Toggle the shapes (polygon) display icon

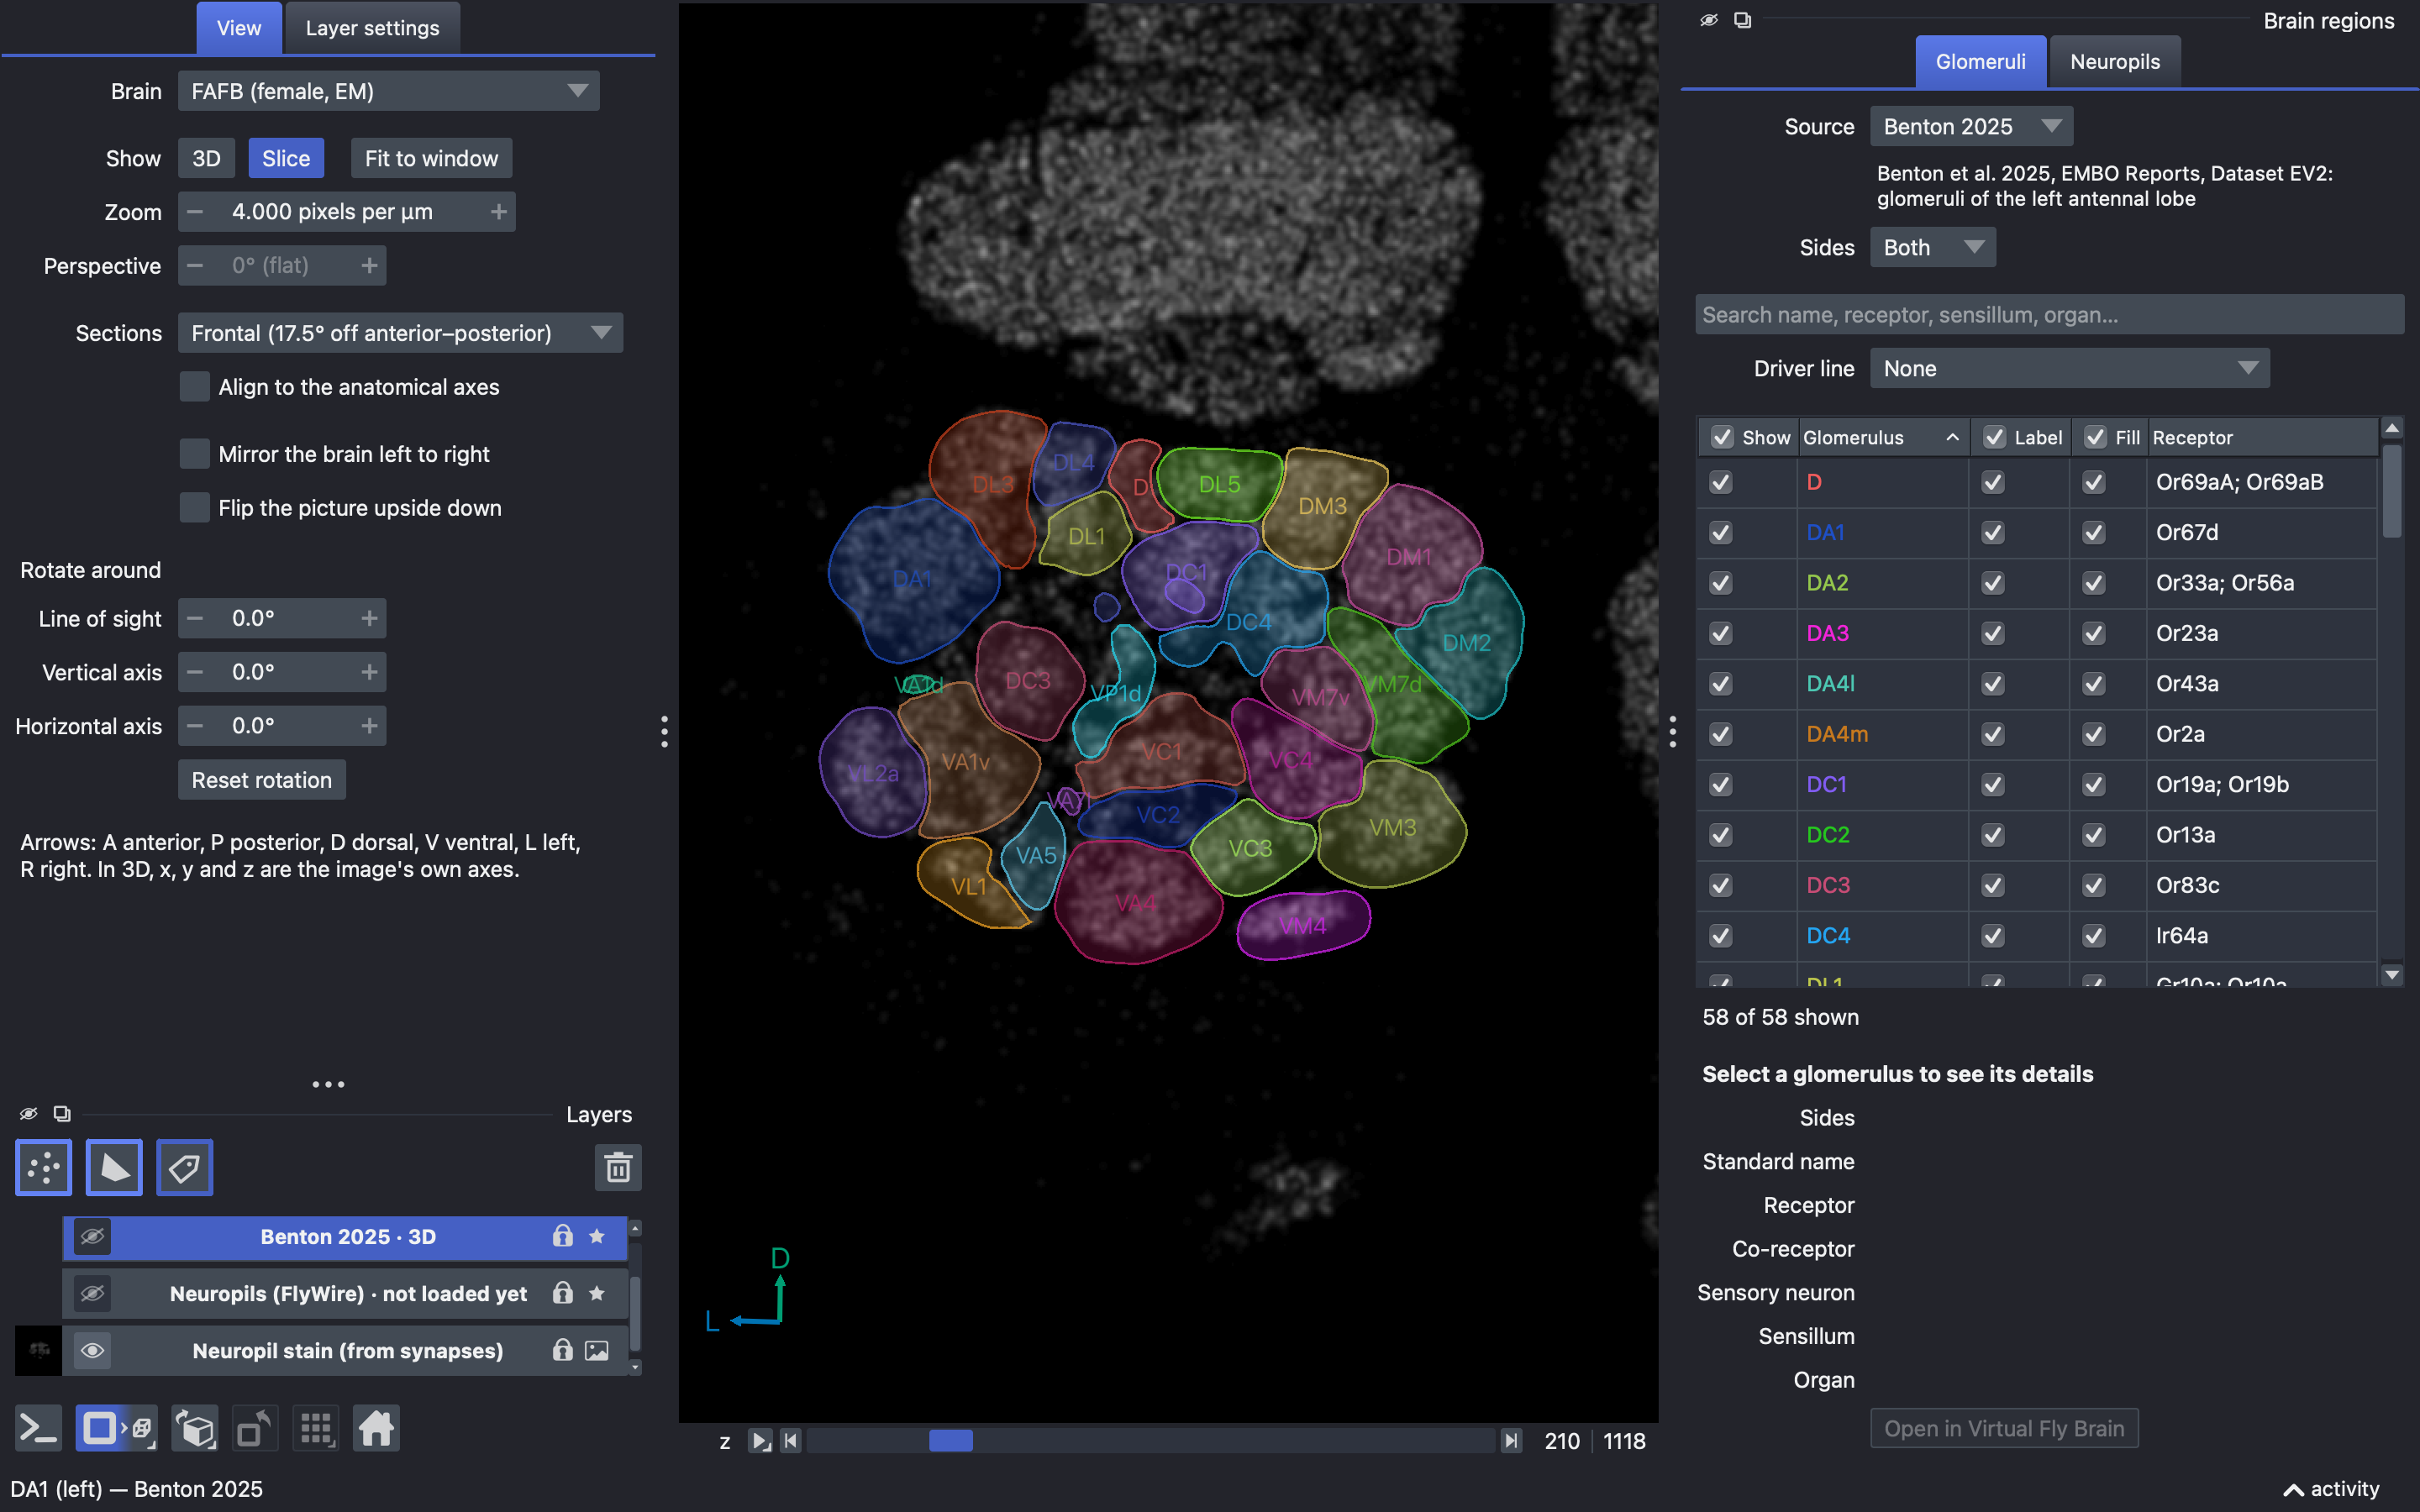coord(114,1167)
